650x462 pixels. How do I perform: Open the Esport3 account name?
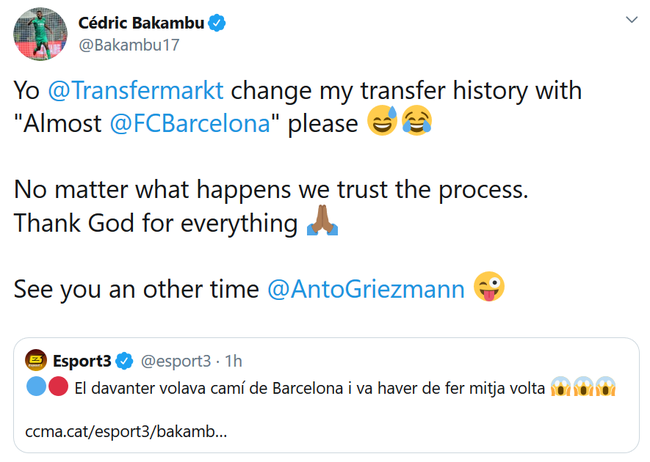[x=82, y=361]
